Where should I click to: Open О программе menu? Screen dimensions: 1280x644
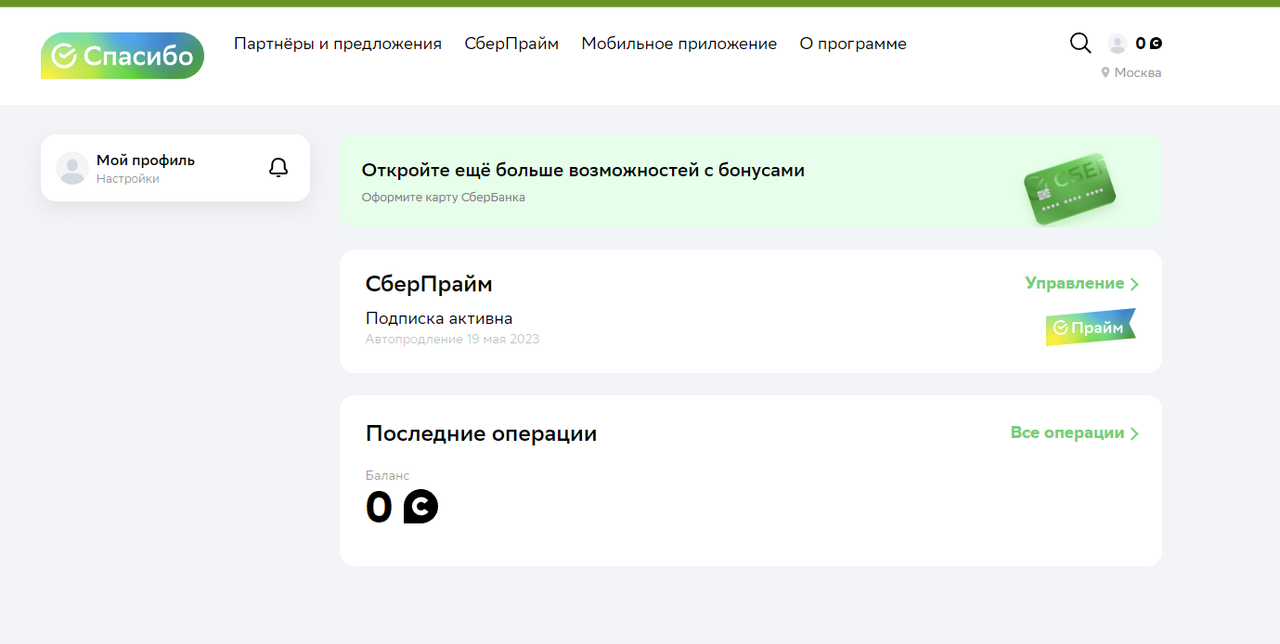point(853,44)
